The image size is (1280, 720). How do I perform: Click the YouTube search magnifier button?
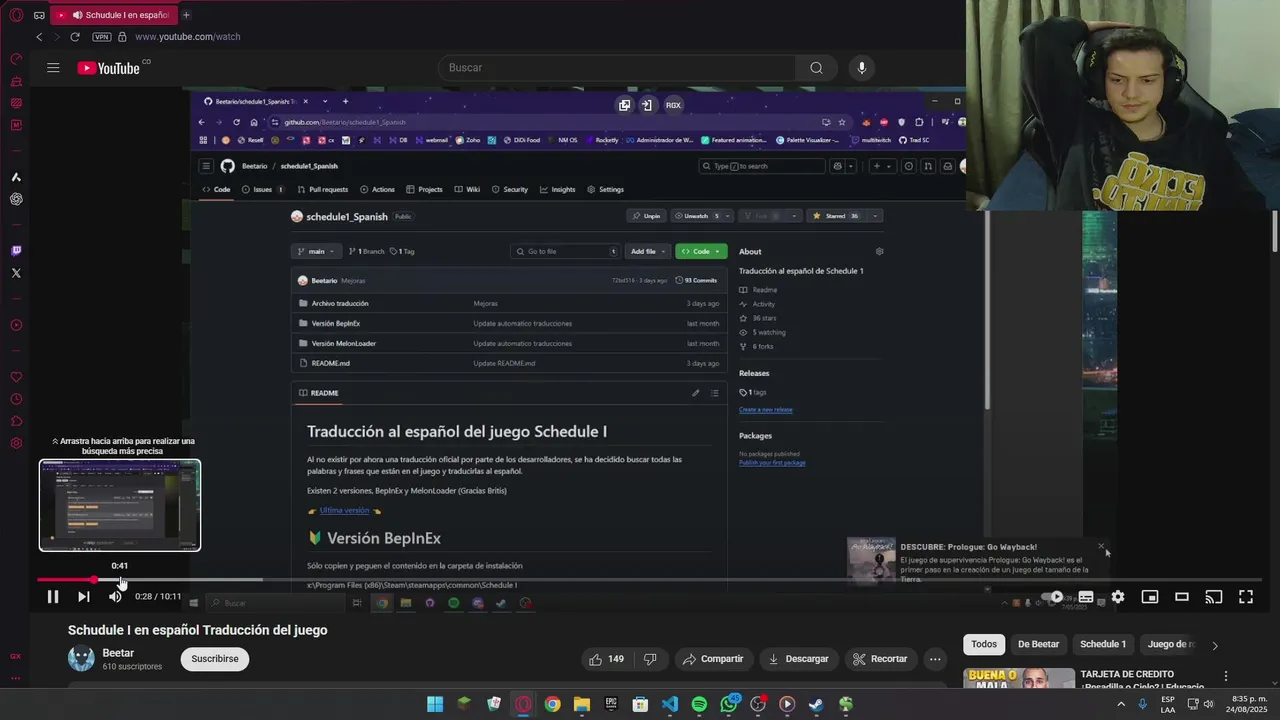pyautogui.click(x=816, y=68)
